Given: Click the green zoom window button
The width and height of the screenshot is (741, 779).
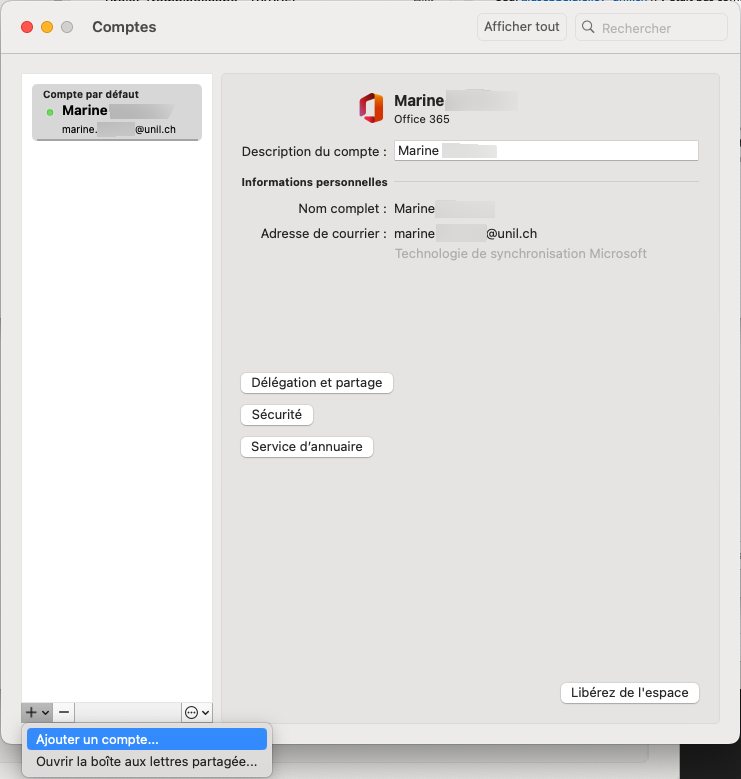Looking at the screenshot, I should tap(67, 27).
